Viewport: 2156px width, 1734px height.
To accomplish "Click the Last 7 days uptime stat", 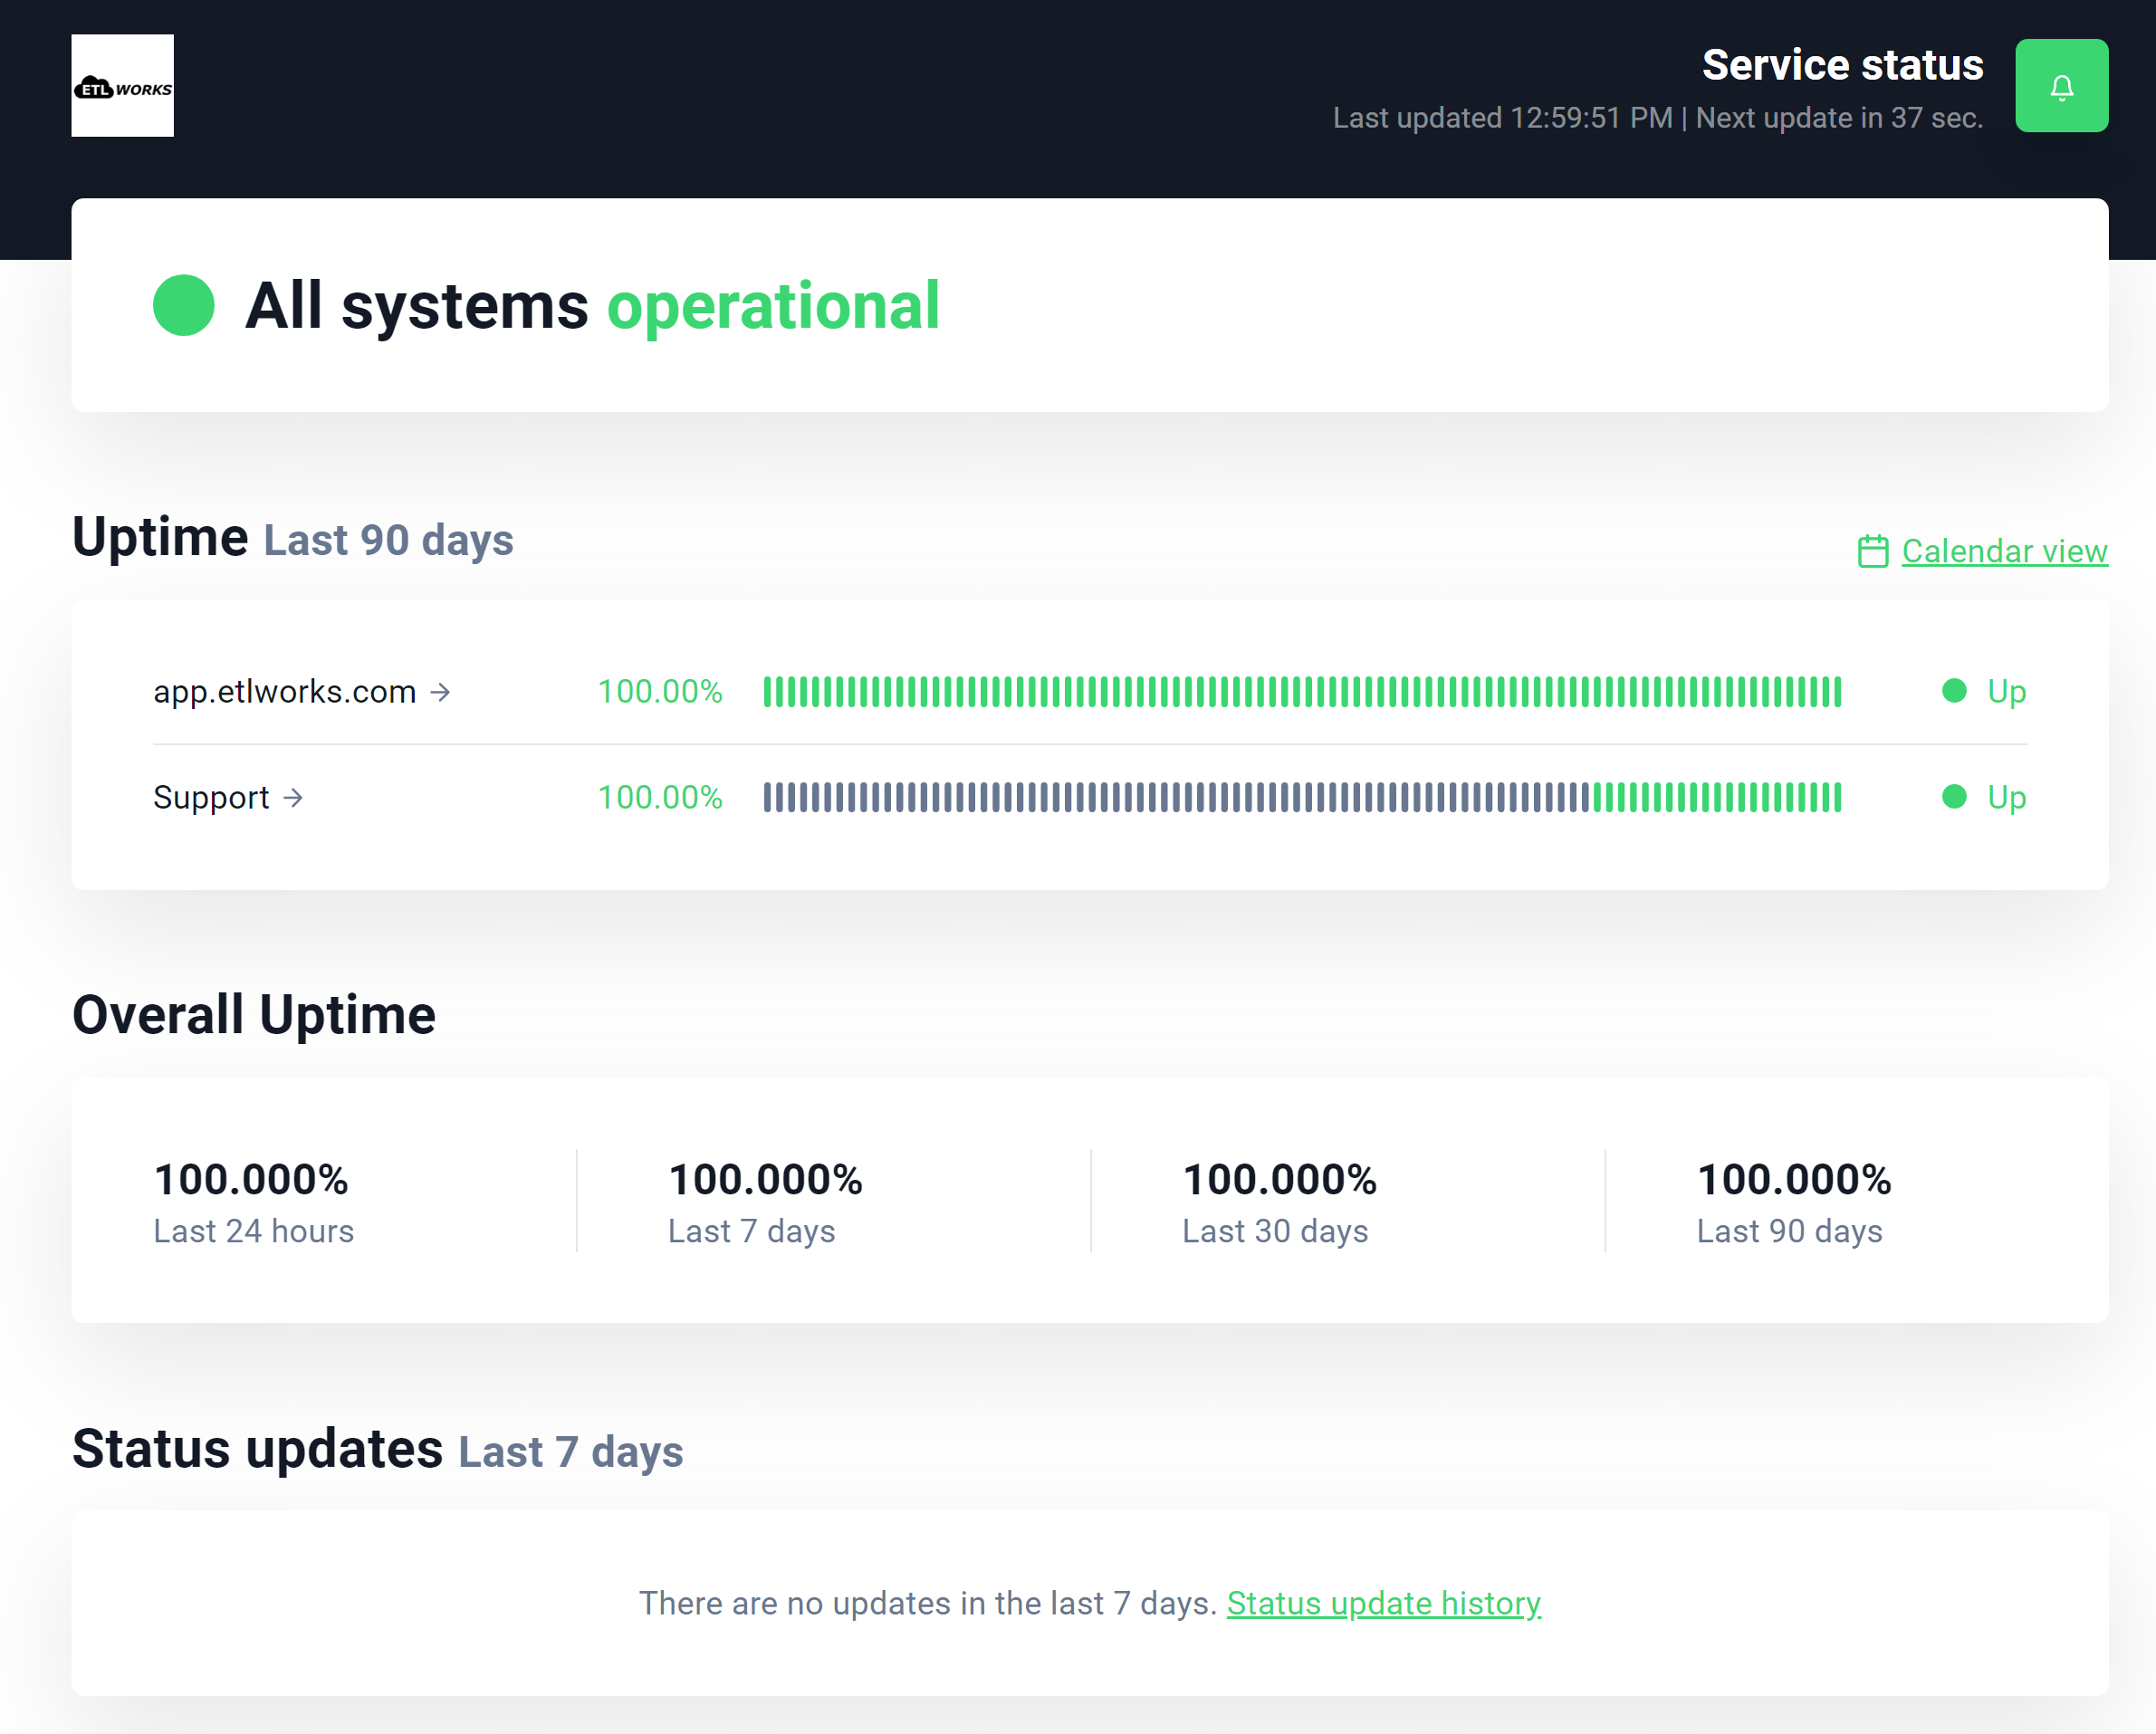I will (x=765, y=1201).
